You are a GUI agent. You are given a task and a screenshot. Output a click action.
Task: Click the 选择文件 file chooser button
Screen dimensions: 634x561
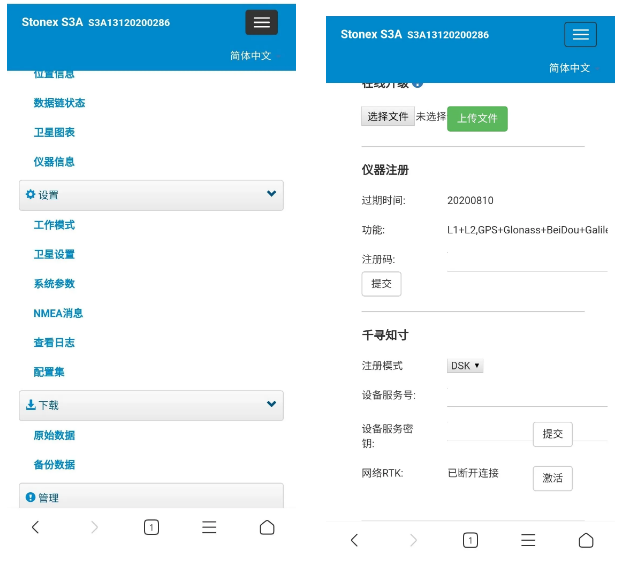coord(387,117)
